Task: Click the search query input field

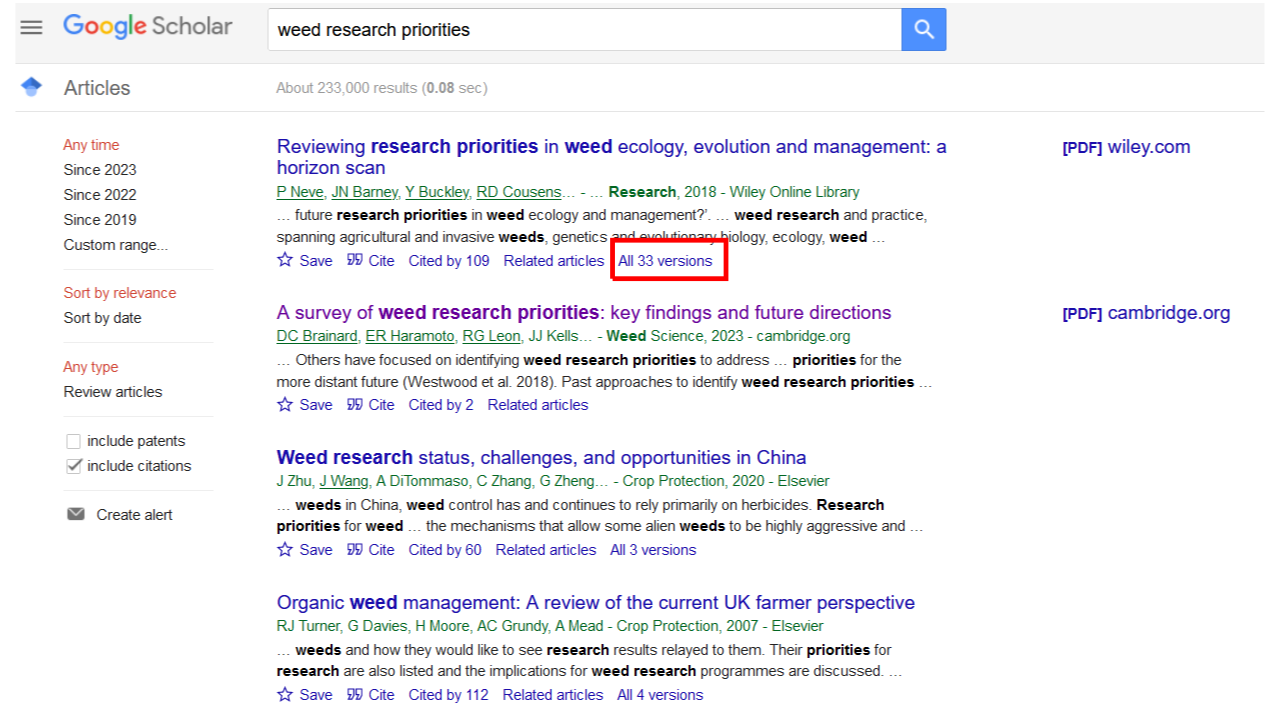Action: click(x=585, y=30)
